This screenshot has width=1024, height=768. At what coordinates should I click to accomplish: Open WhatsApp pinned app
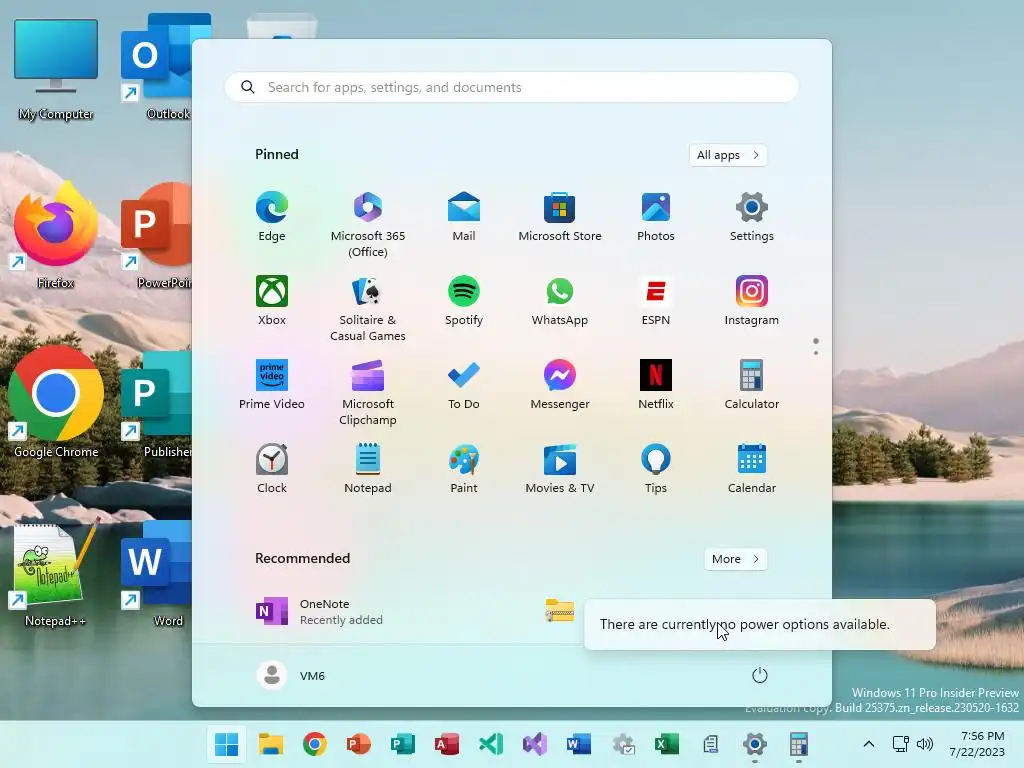560,301
